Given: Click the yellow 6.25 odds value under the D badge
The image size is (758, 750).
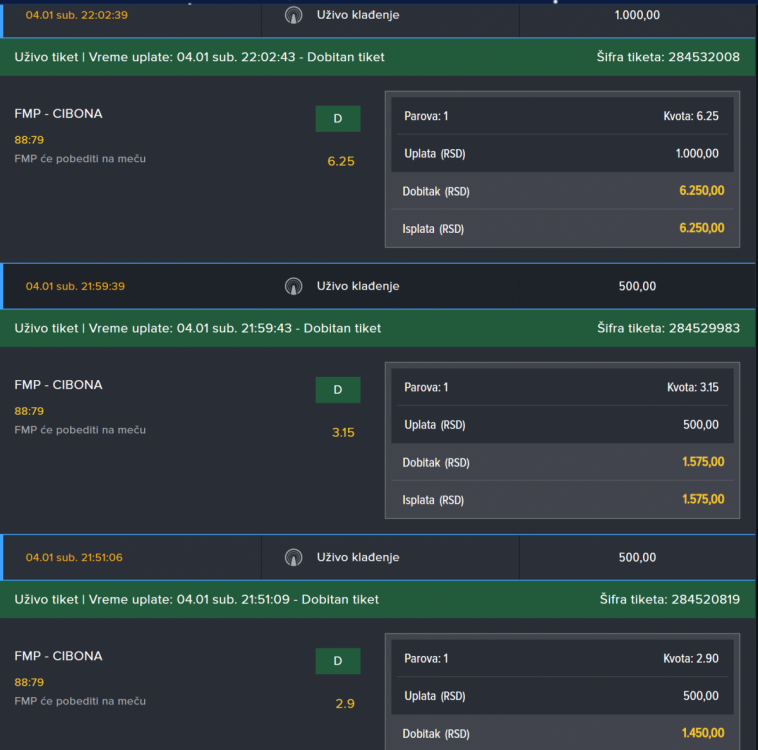Looking at the screenshot, I should coord(341,161).
